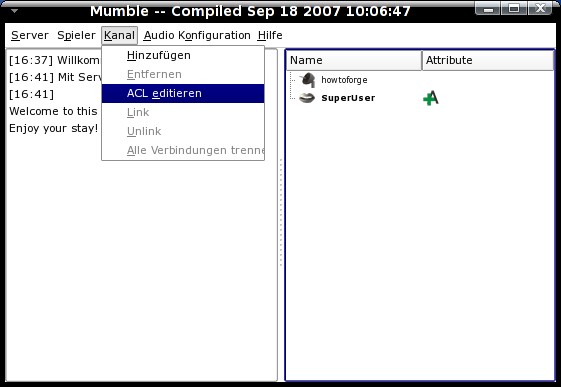Viewport: 561px width, 387px height.
Task: Open the Konfiguration menu
Action: [x=214, y=35]
